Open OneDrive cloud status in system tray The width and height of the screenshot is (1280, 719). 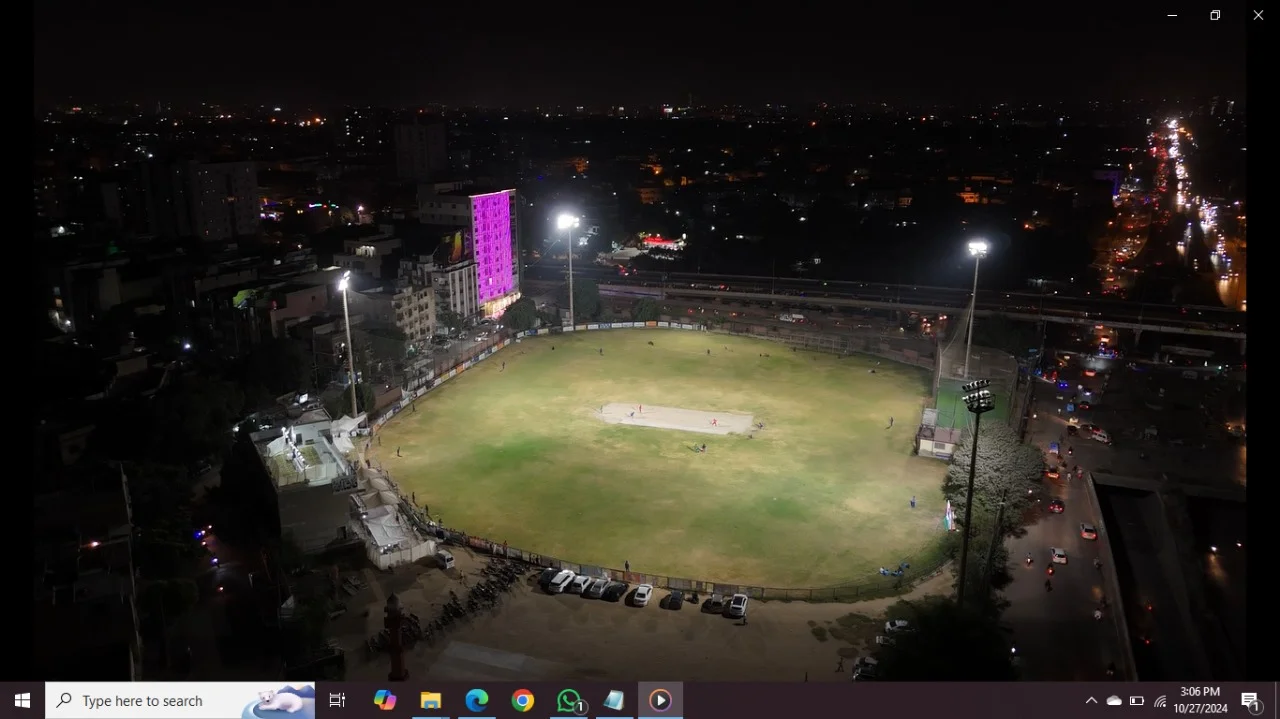tap(1114, 701)
